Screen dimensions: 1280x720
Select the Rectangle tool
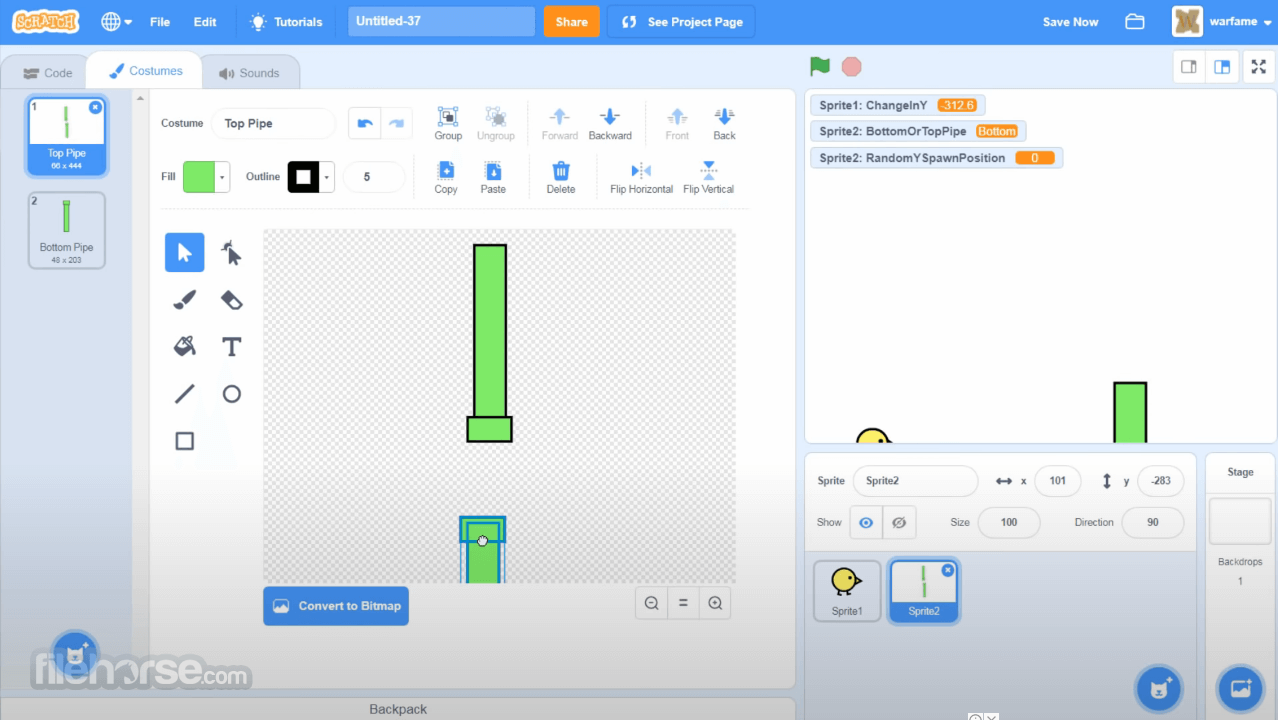185,441
